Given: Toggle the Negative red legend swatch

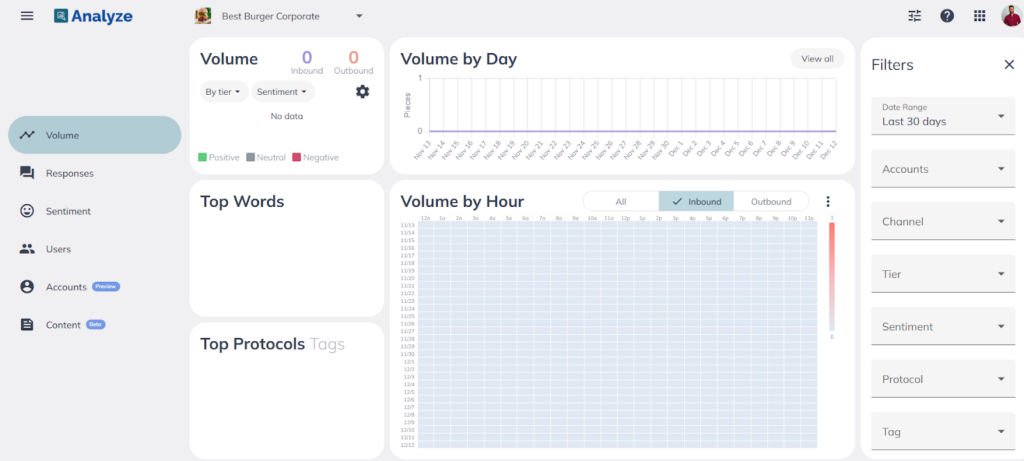Looking at the screenshot, I should 296,157.
